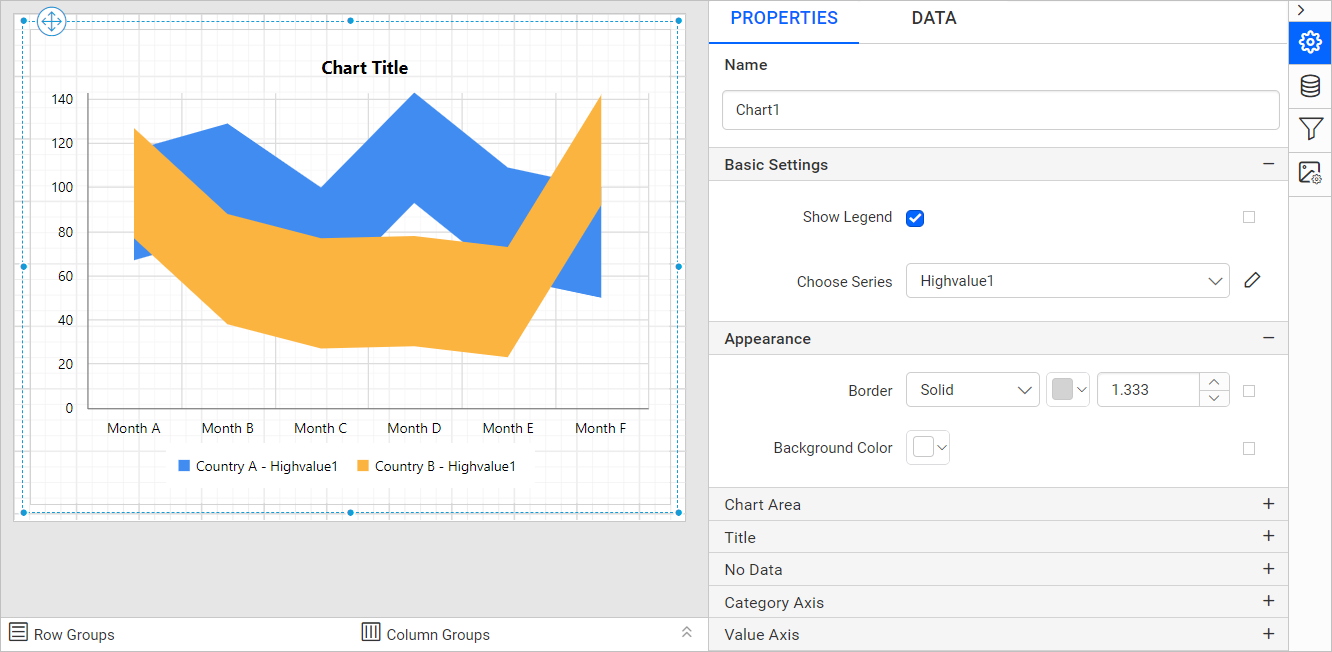Tick the advanced checkbox beside Border
Viewport: 1332px width, 652px height.
[1249, 391]
